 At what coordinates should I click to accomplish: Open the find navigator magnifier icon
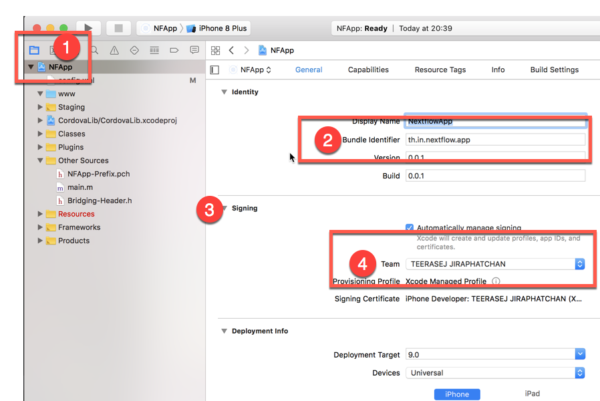pyautogui.click(x=95, y=50)
